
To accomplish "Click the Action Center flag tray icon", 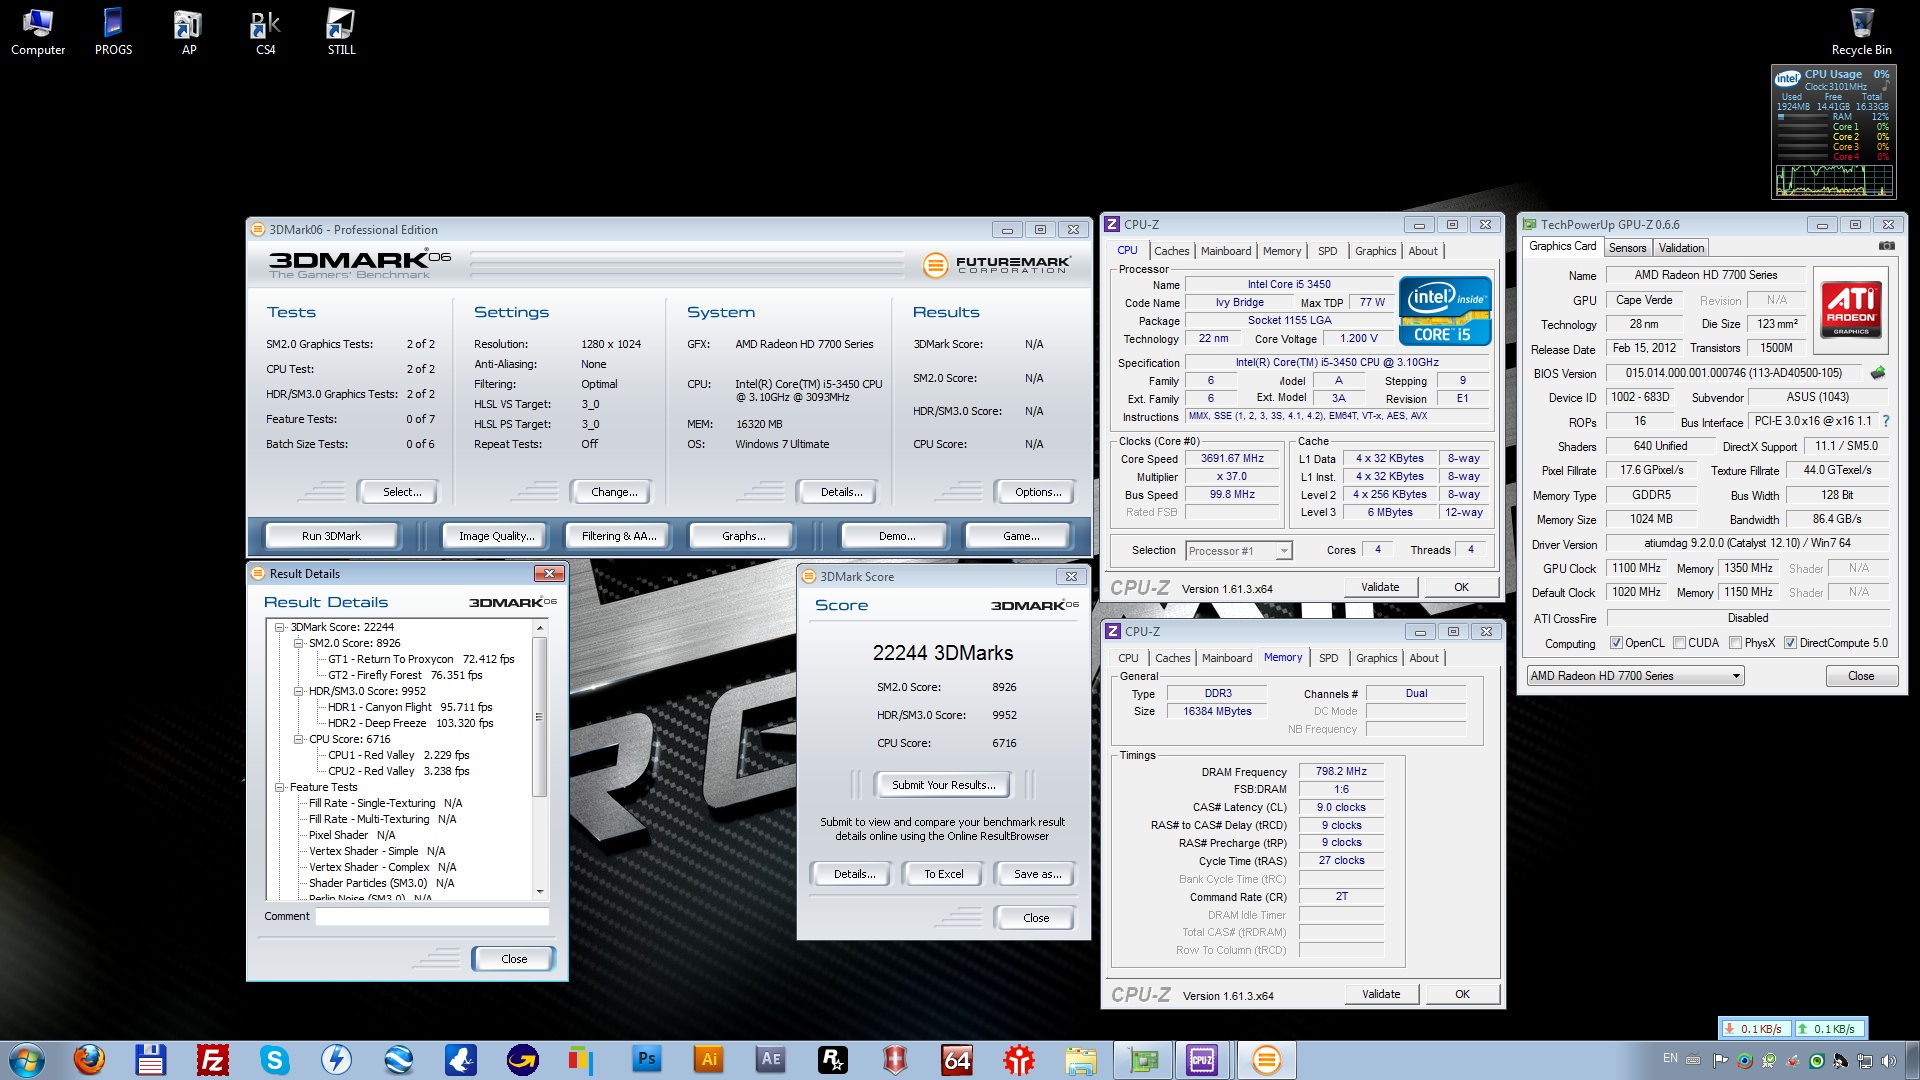I will (1721, 1060).
